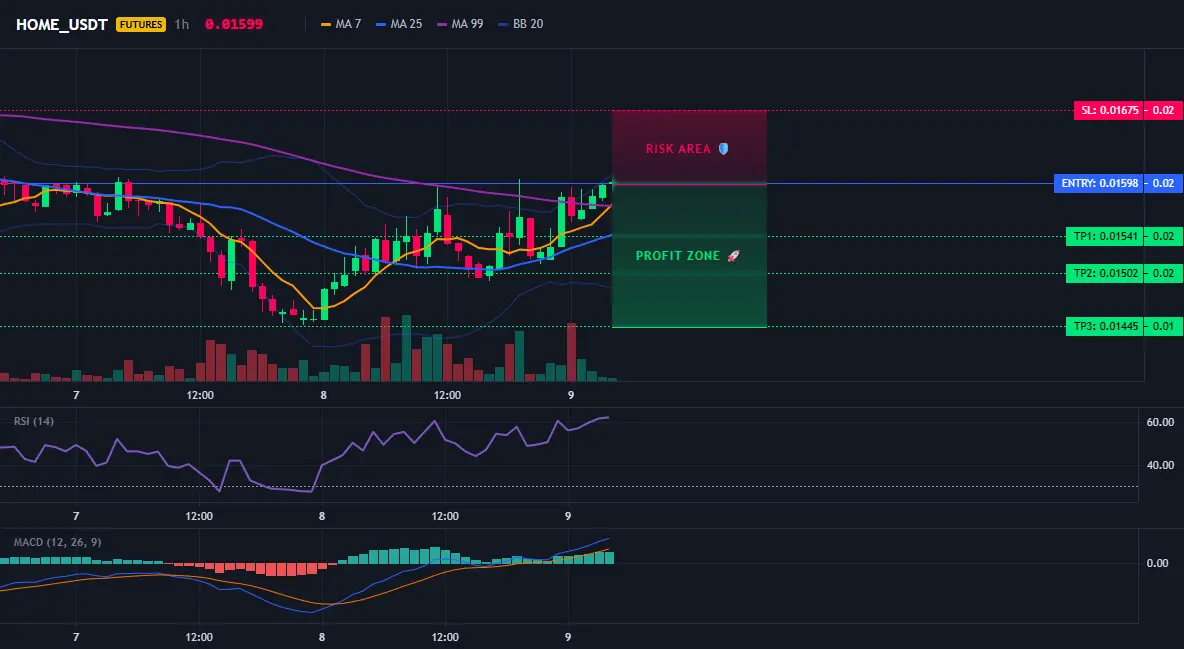Click the TP3: 0.01445 label
This screenshot has height=649, width=1184.
coord(1104,326)
